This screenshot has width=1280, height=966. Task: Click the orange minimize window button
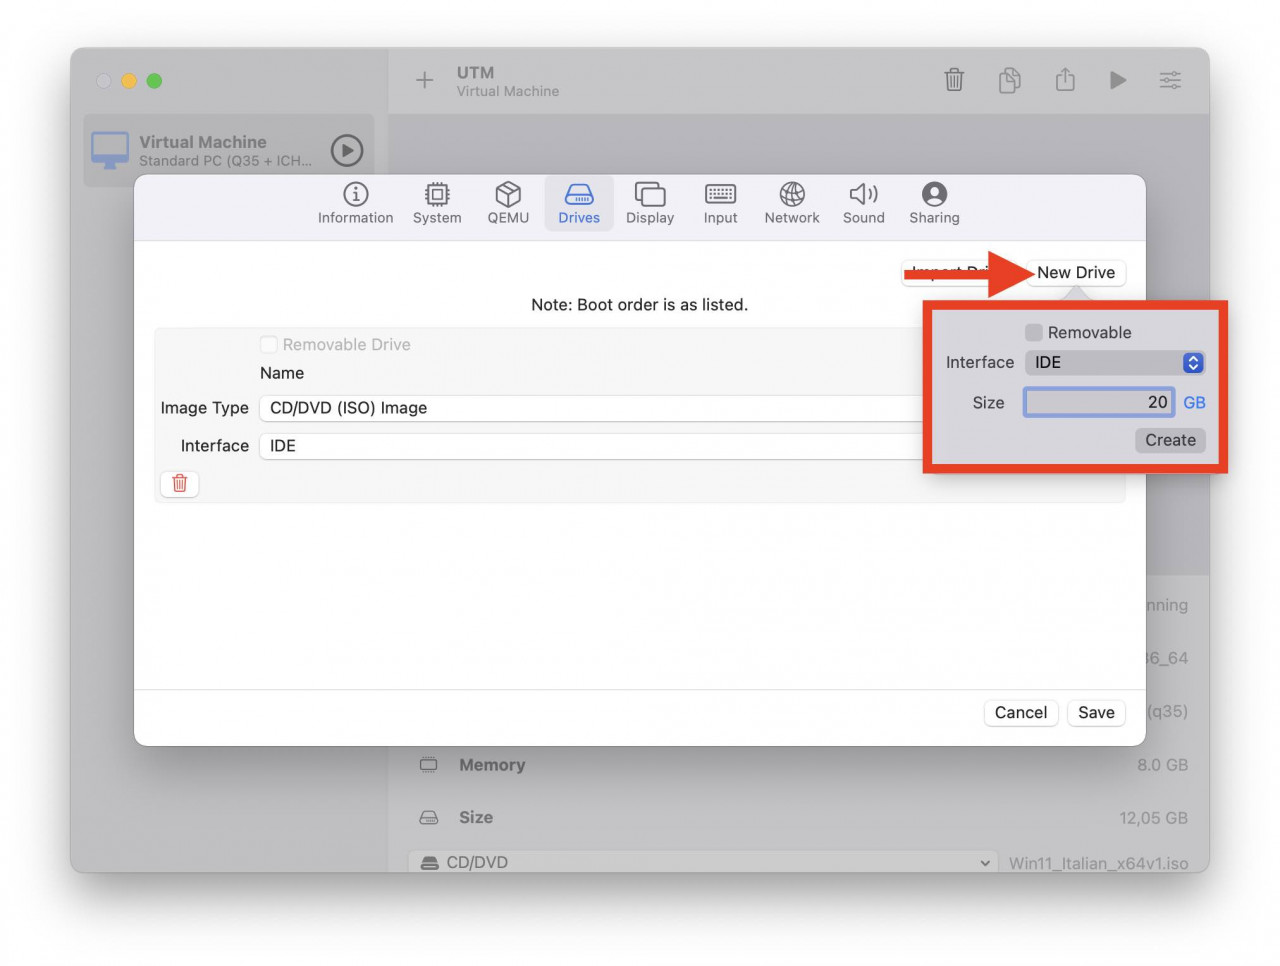coord(129,81)
